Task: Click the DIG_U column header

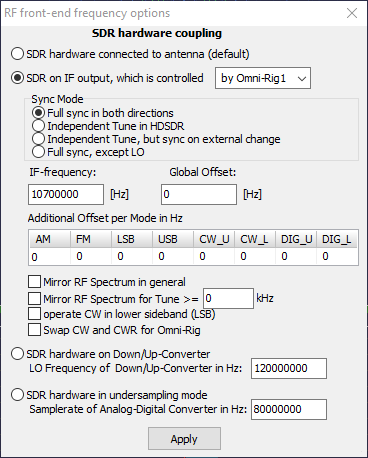Action: [x=296, y=239]
